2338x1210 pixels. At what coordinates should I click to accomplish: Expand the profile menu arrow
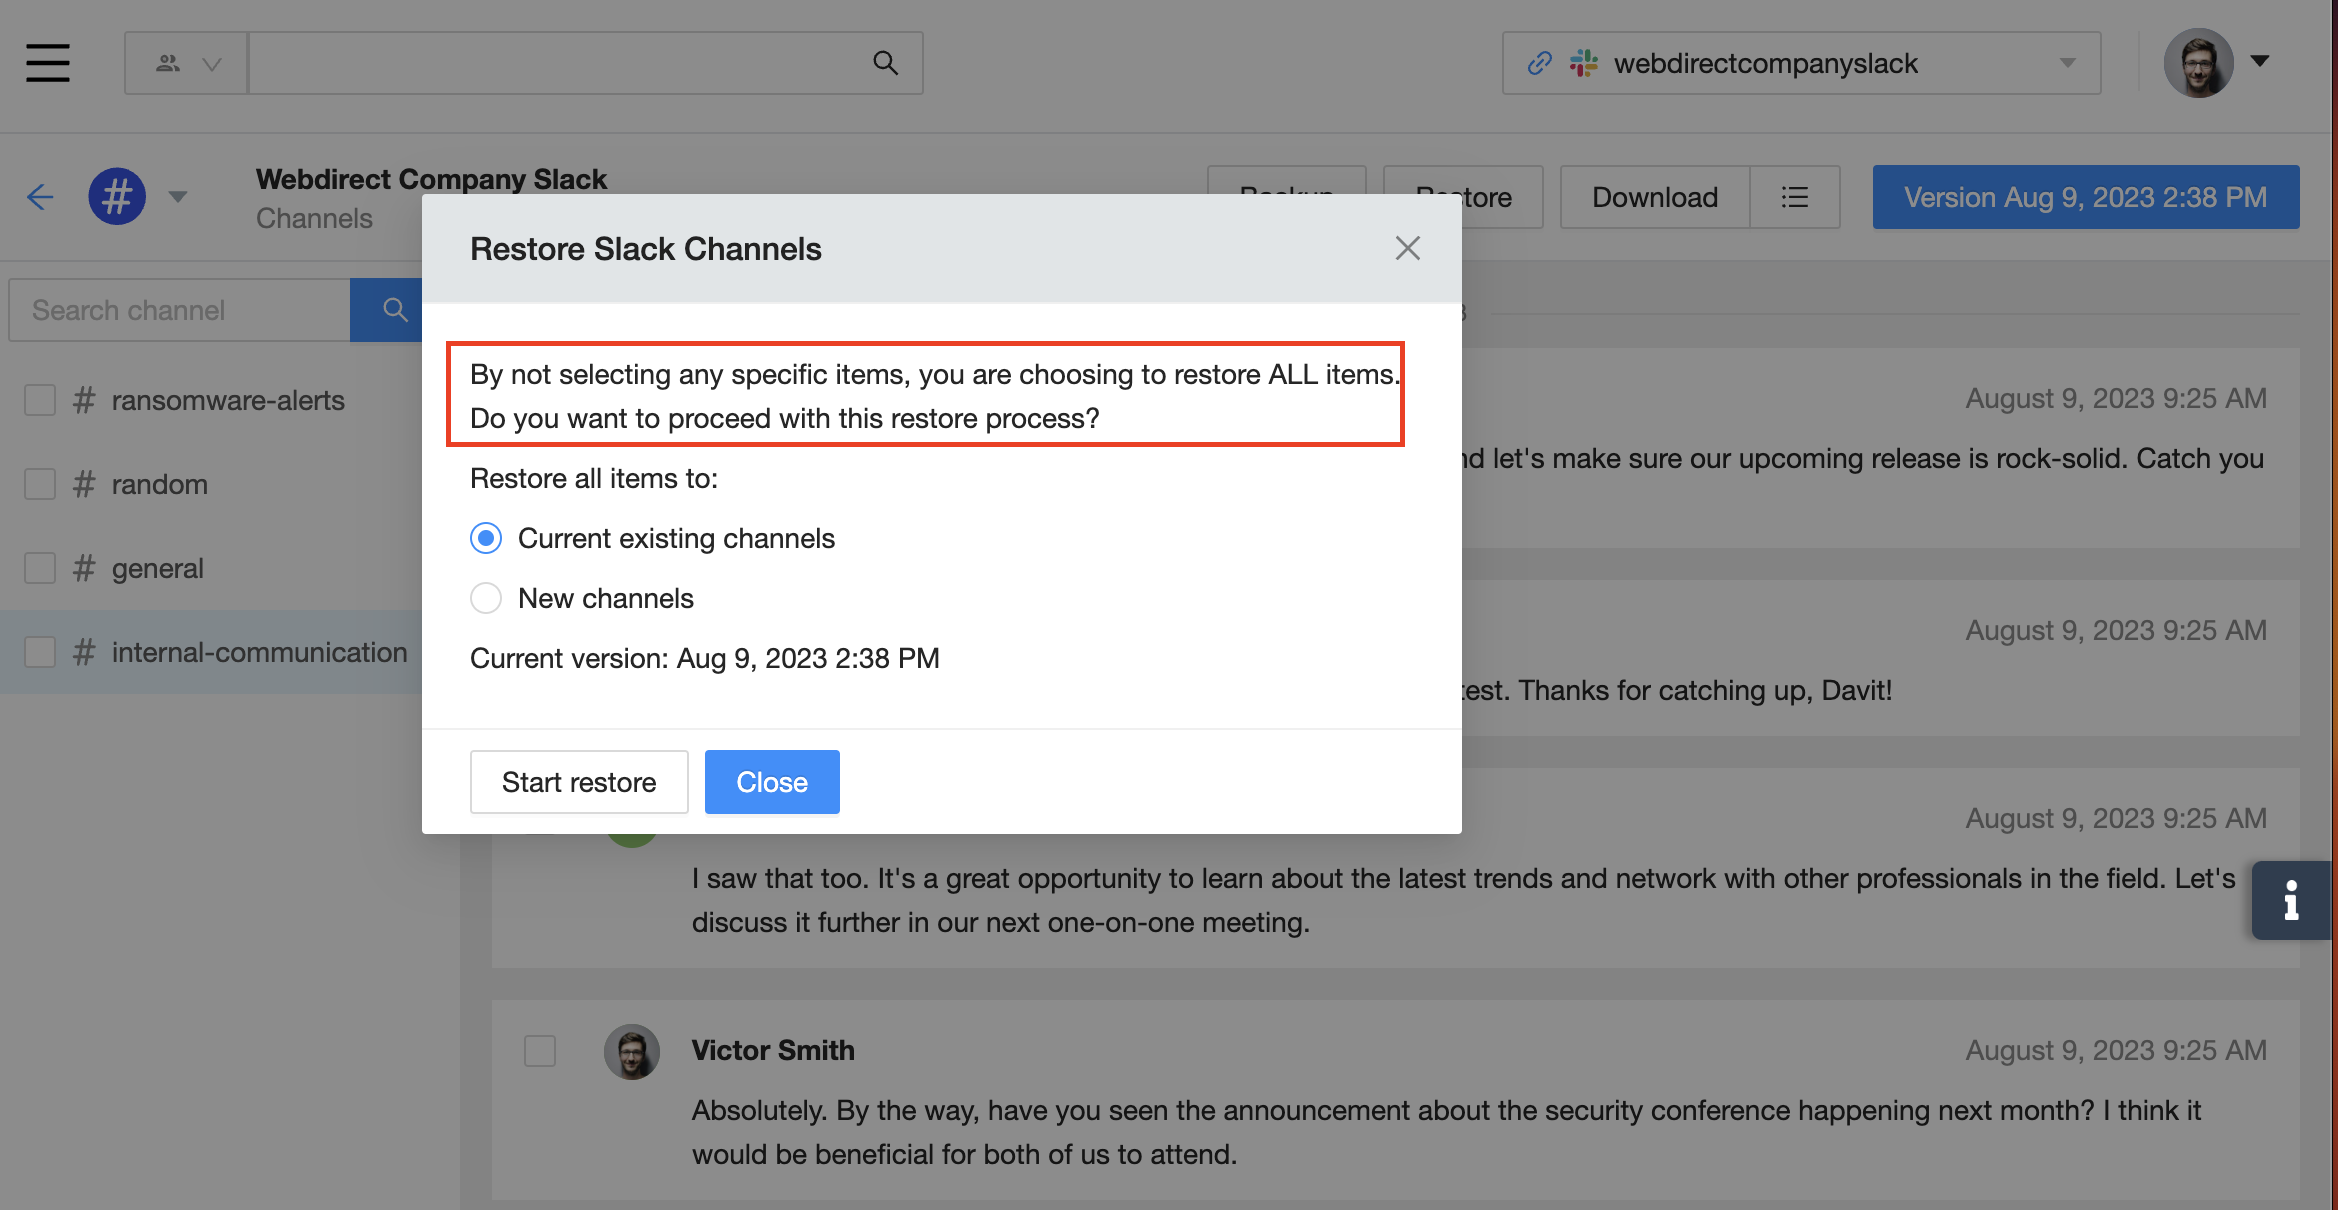(2260, 61)
